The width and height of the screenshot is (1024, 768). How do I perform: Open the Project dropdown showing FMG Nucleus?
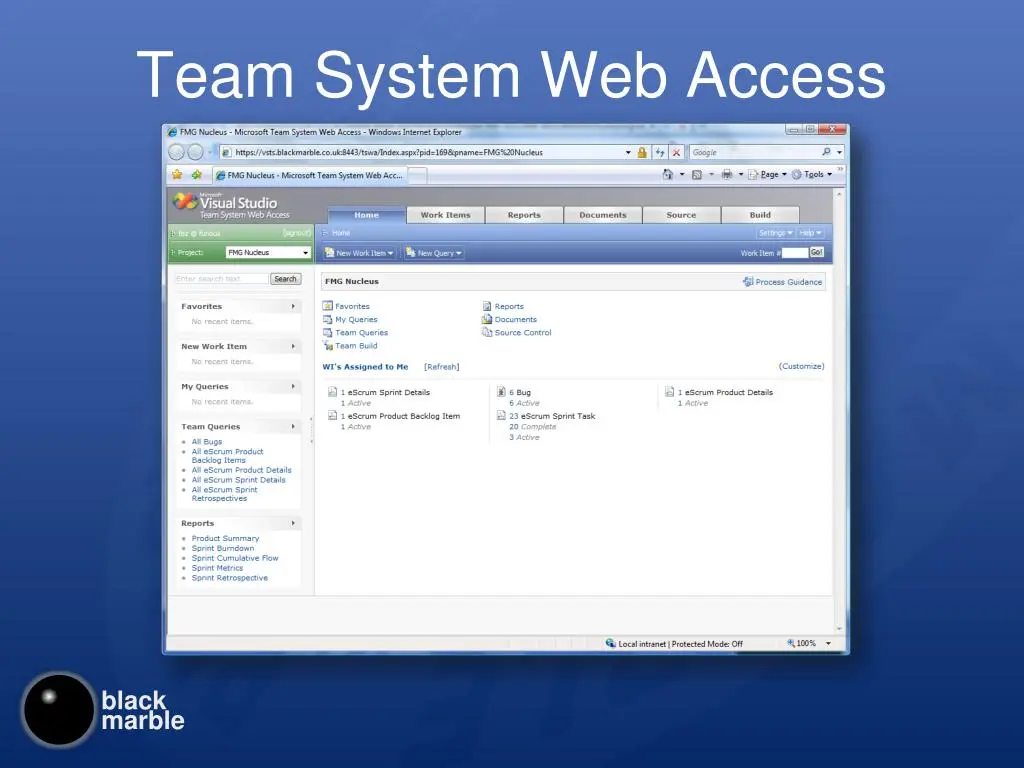pyautogui.click(x=268, y=253)
